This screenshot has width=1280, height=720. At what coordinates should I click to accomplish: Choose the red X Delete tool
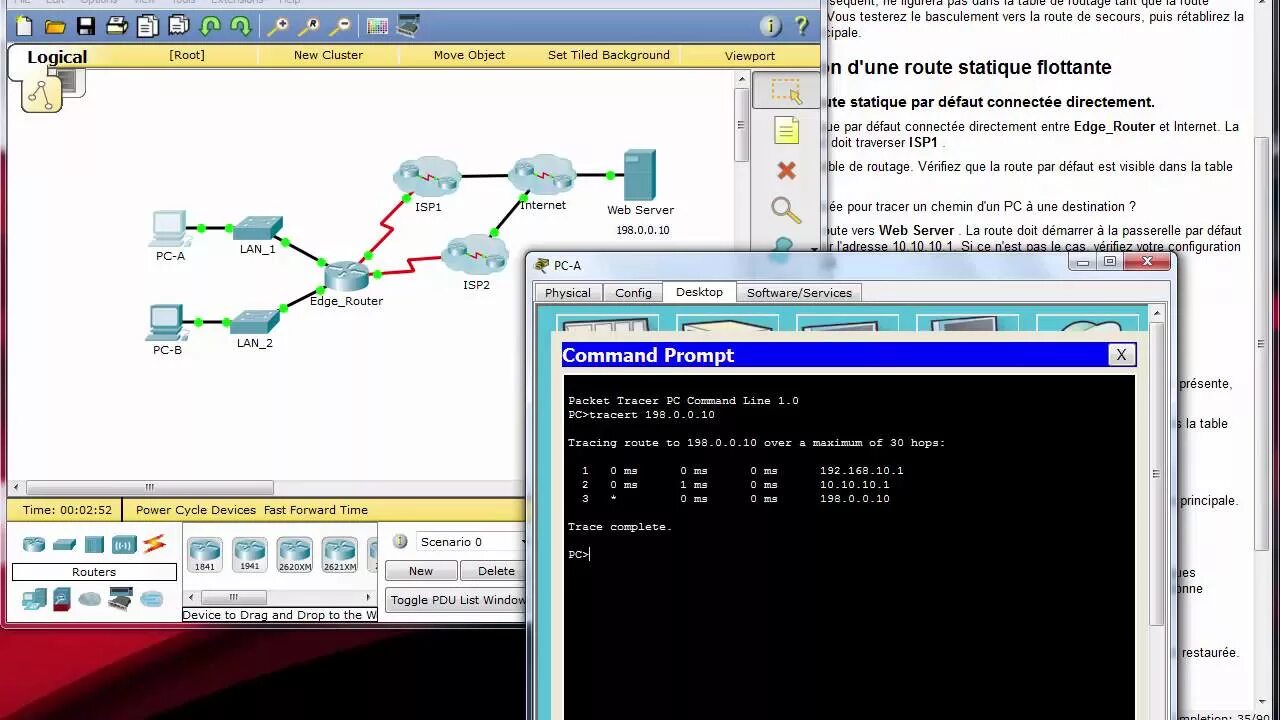[x=786, y=171]
